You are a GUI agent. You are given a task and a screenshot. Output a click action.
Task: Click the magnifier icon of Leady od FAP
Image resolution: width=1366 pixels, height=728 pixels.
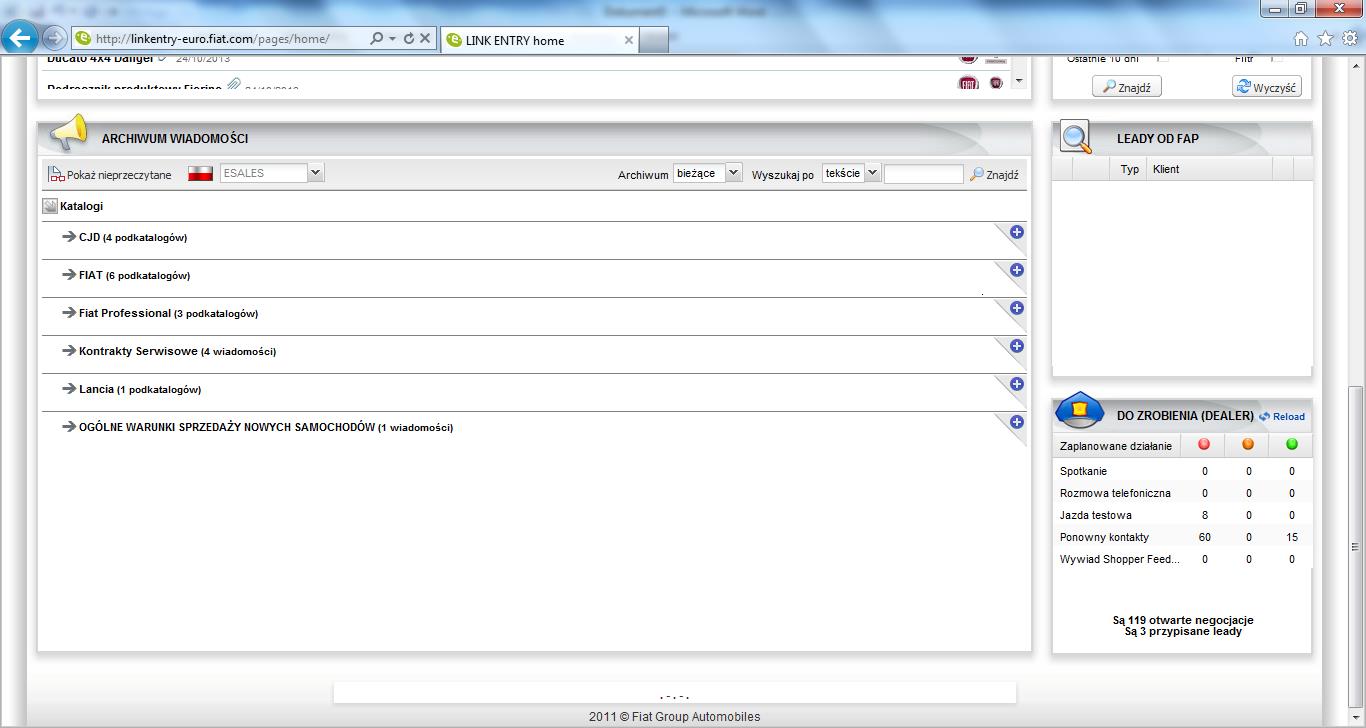click(x=1076, y=137)
